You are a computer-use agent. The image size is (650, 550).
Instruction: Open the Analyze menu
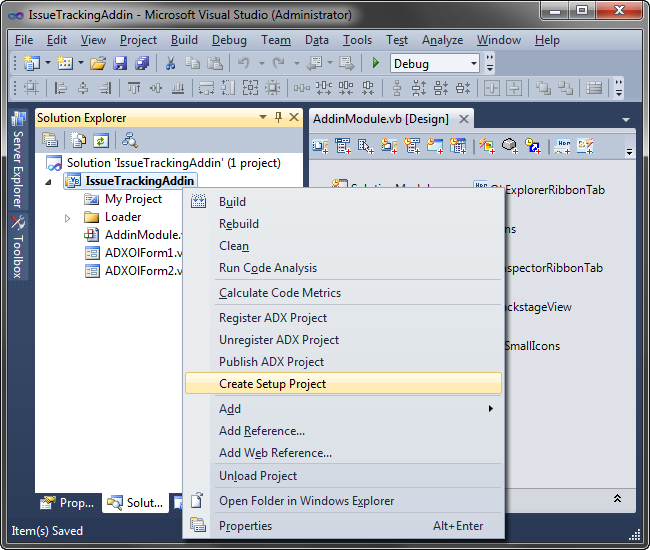(442, 40)
